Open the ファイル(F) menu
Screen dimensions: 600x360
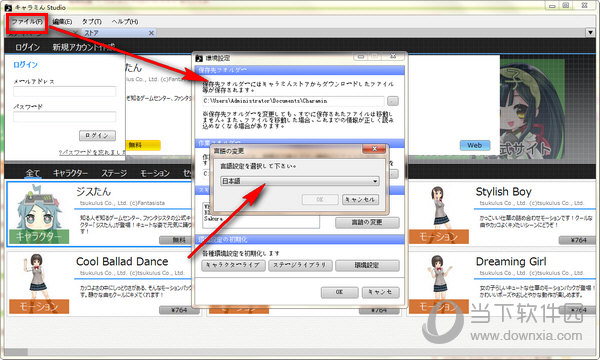coord(27,22)
